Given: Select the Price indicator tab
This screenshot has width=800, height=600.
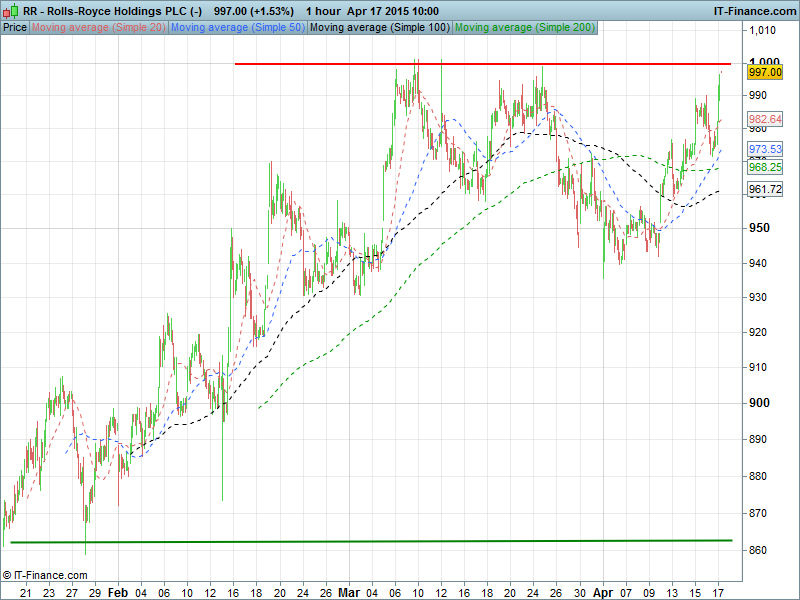Looking at the screenshot, I should [x=15, y=27].
